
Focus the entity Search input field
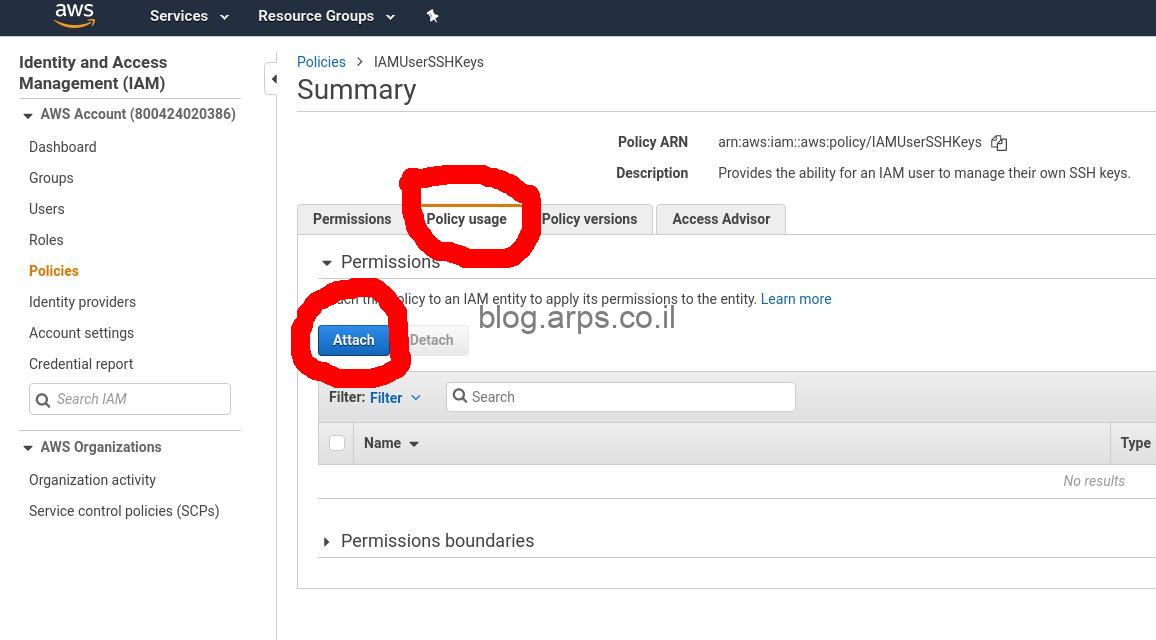[x=621, y=397]
